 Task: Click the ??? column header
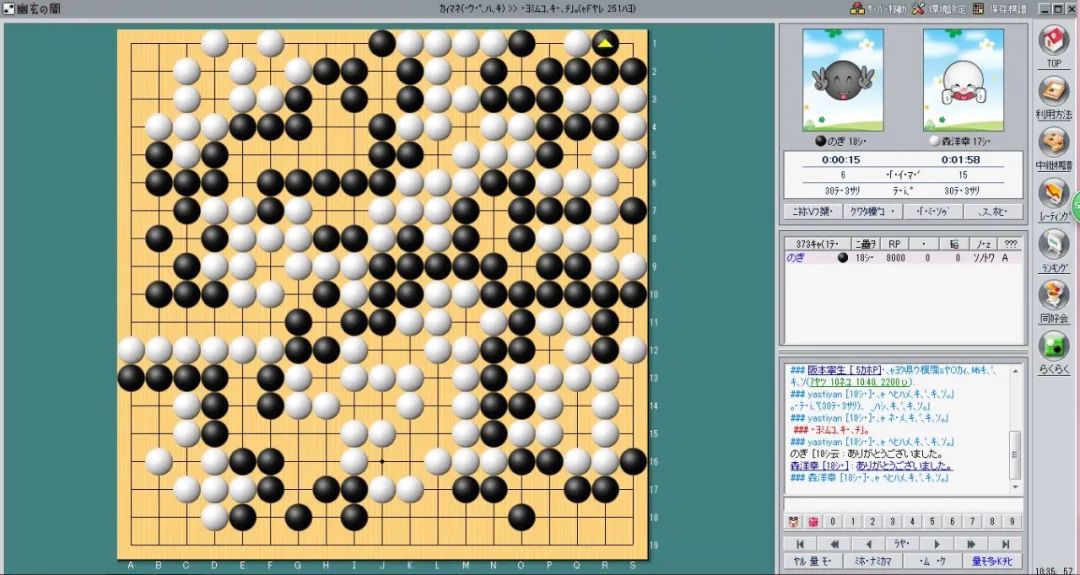coord(1010,244)
